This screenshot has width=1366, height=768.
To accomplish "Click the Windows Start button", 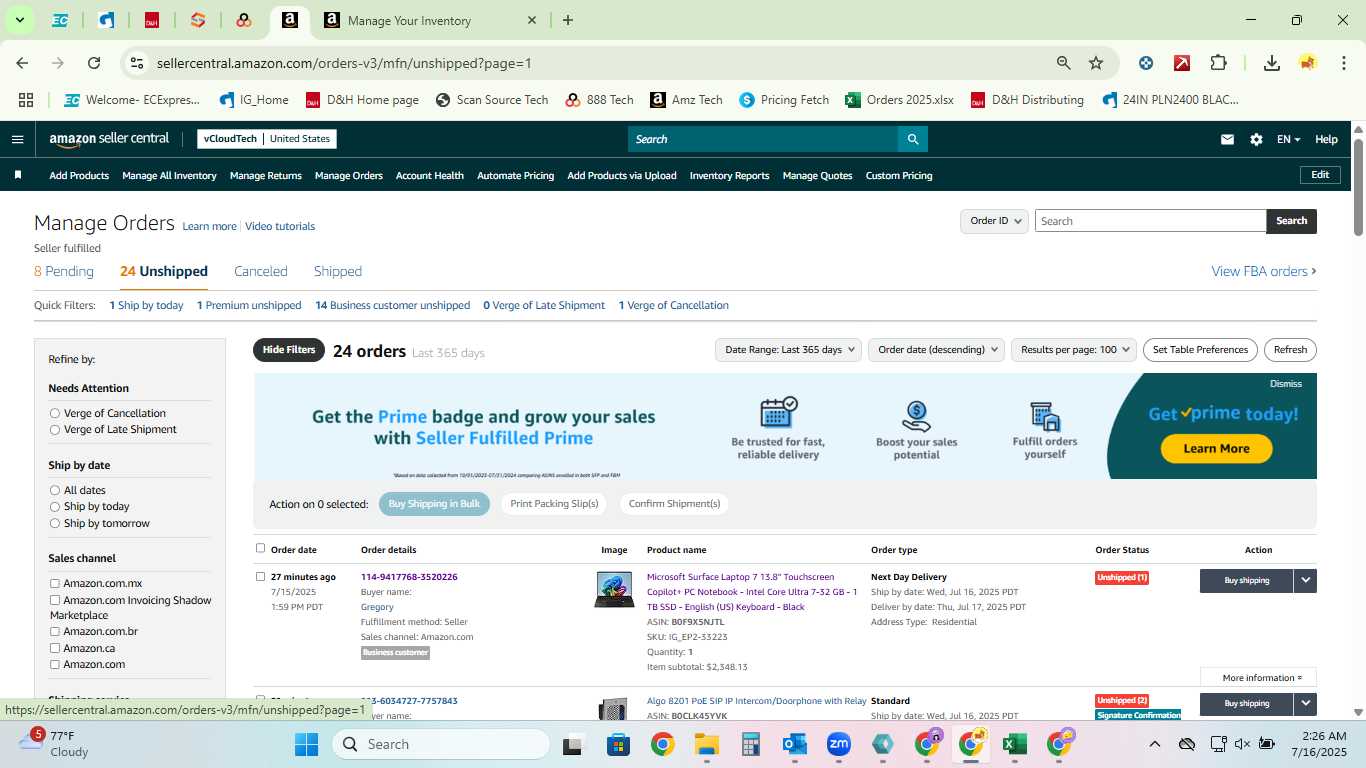I will (306, 744).
